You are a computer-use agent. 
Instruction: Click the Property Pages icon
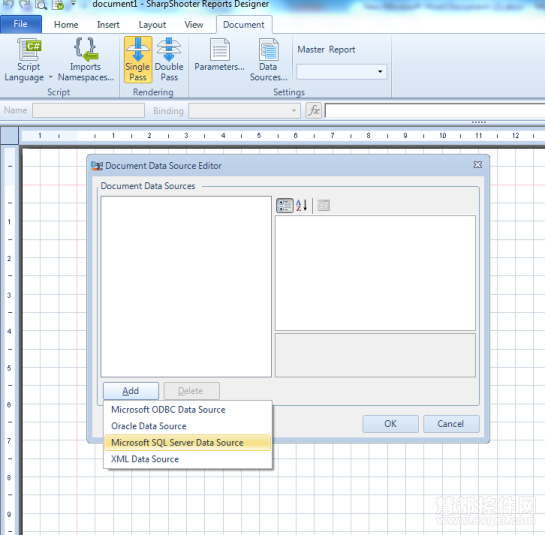pyautogui.click(x=323, y=205)
